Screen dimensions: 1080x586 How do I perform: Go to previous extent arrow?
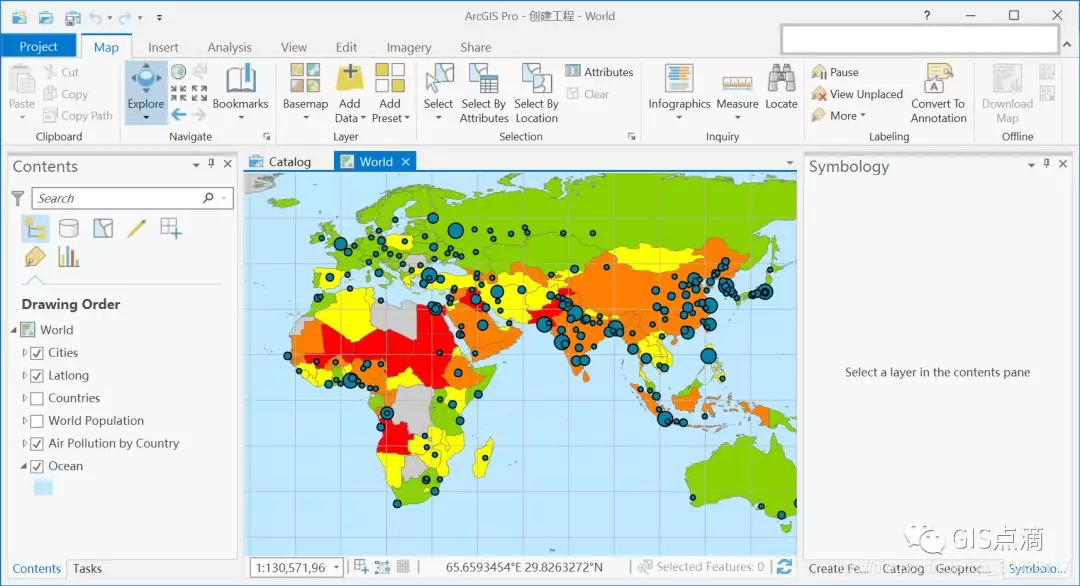point(178,115)
